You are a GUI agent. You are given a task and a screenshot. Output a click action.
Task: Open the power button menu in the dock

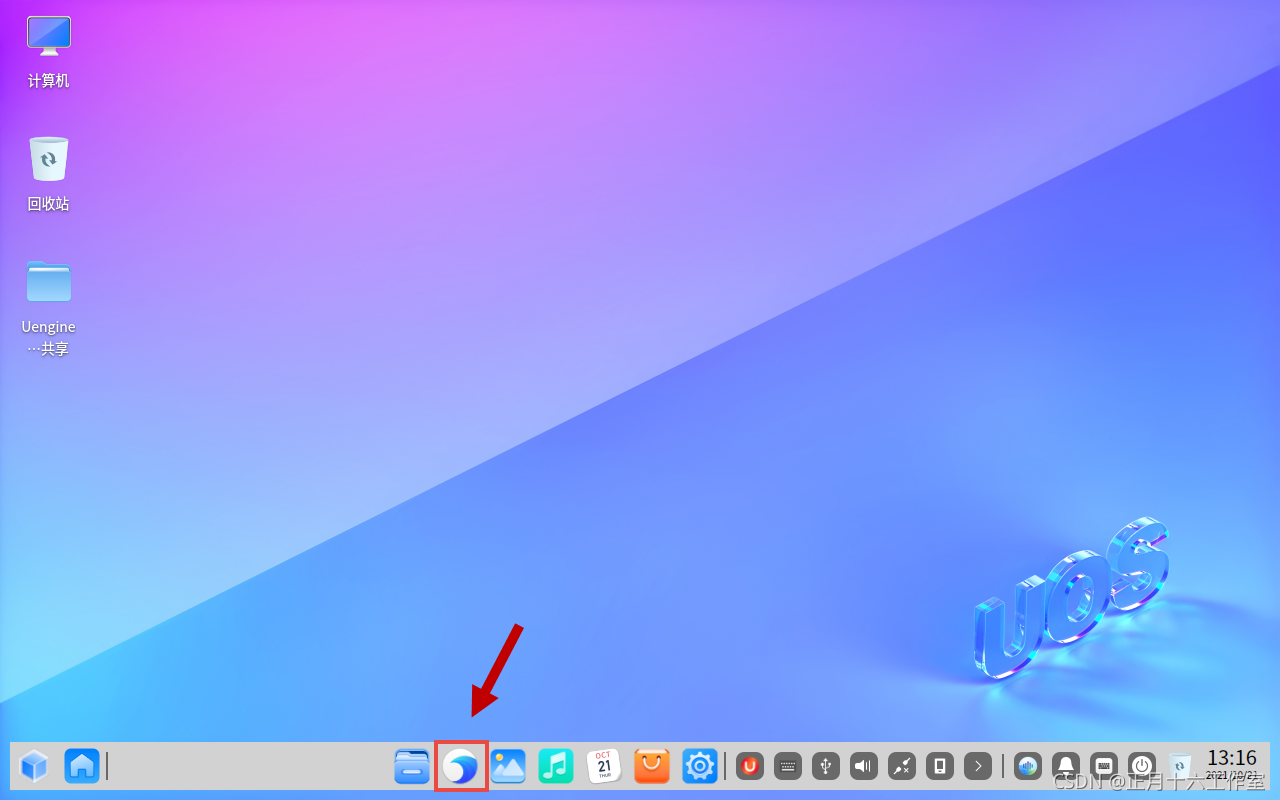[1142, 767]
